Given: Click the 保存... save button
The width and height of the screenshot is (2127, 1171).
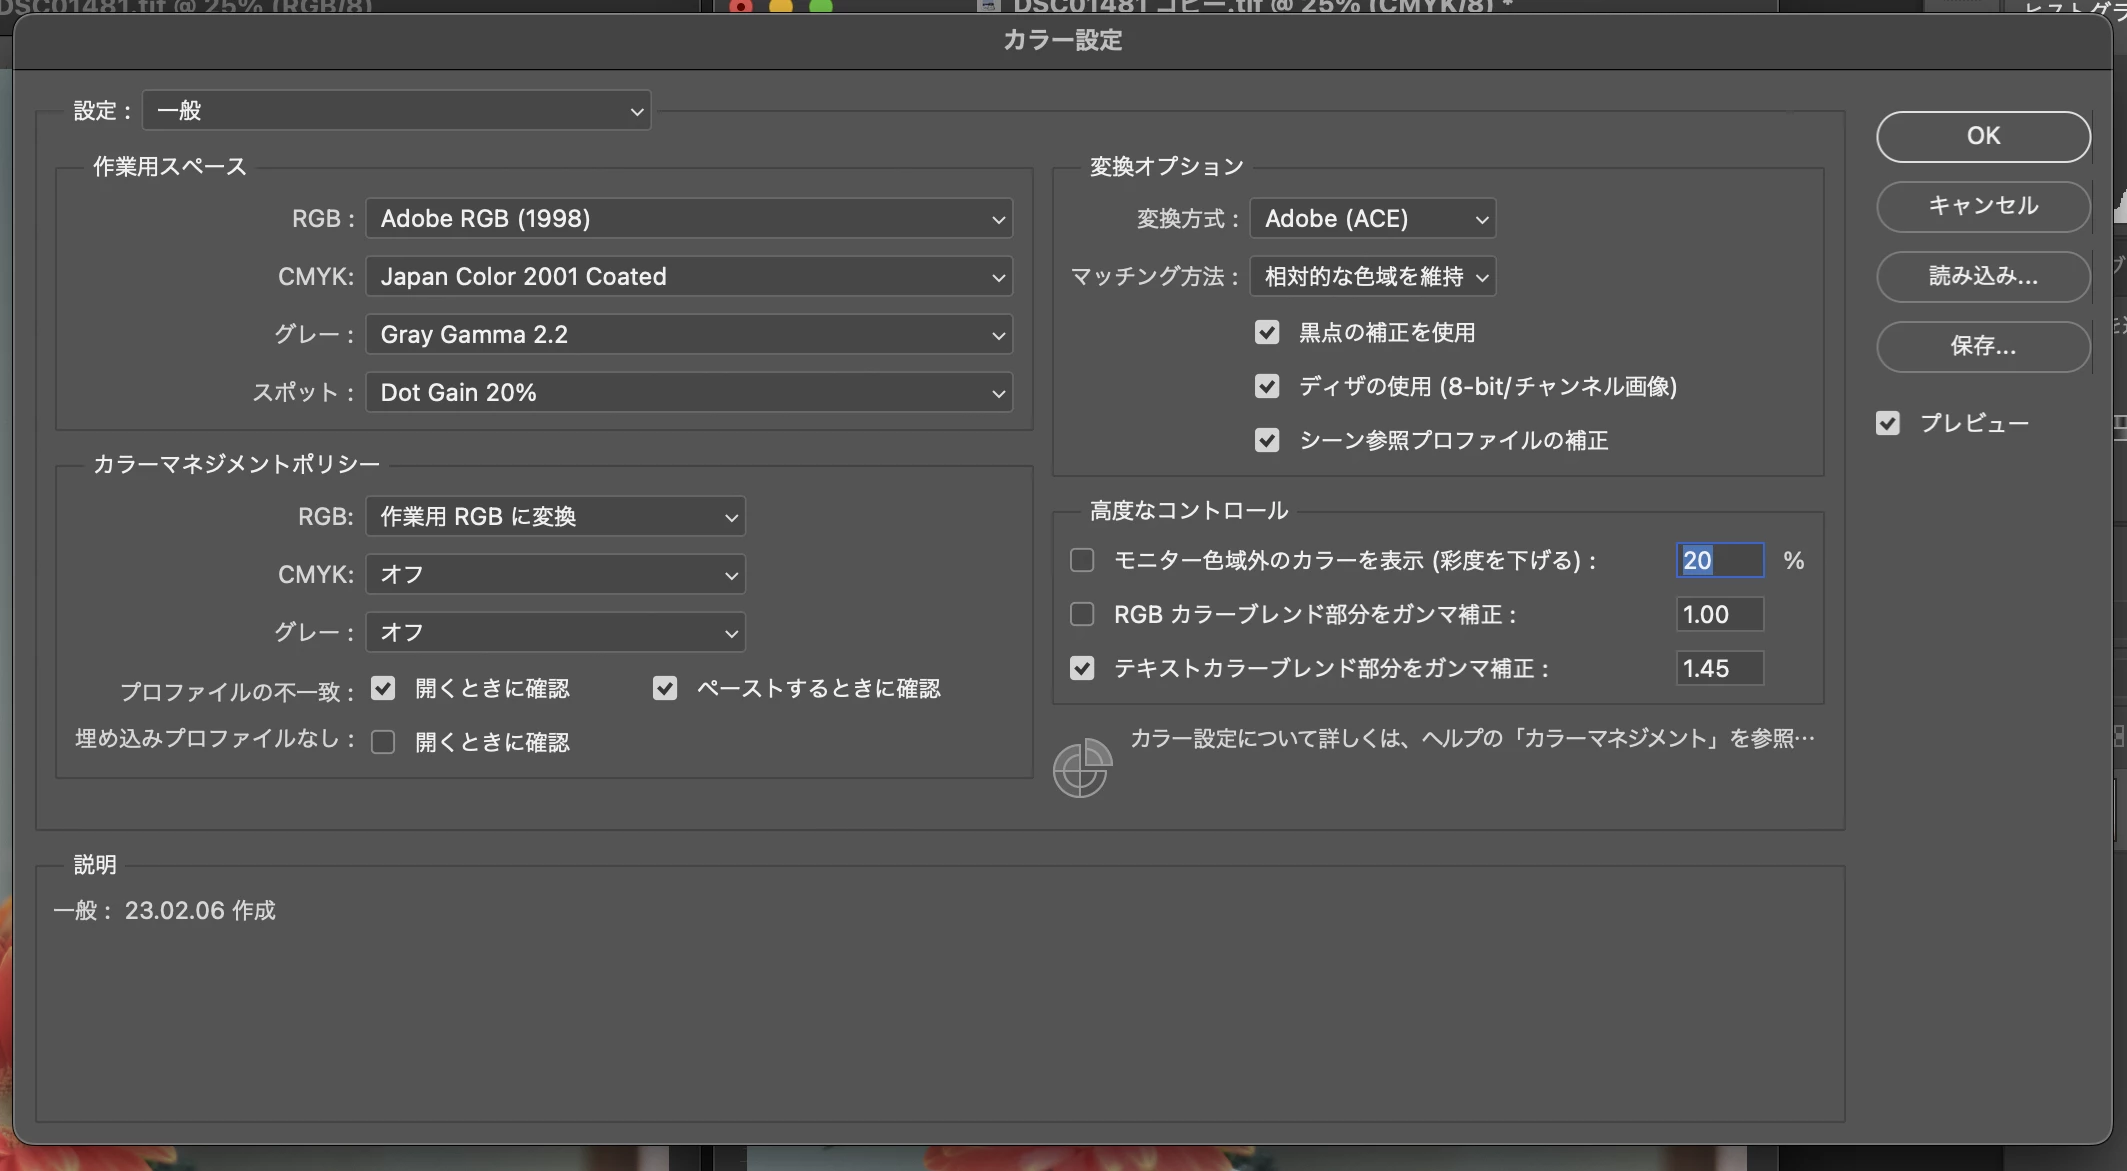Looking at the screenshot, I should tap(1982, 346).
